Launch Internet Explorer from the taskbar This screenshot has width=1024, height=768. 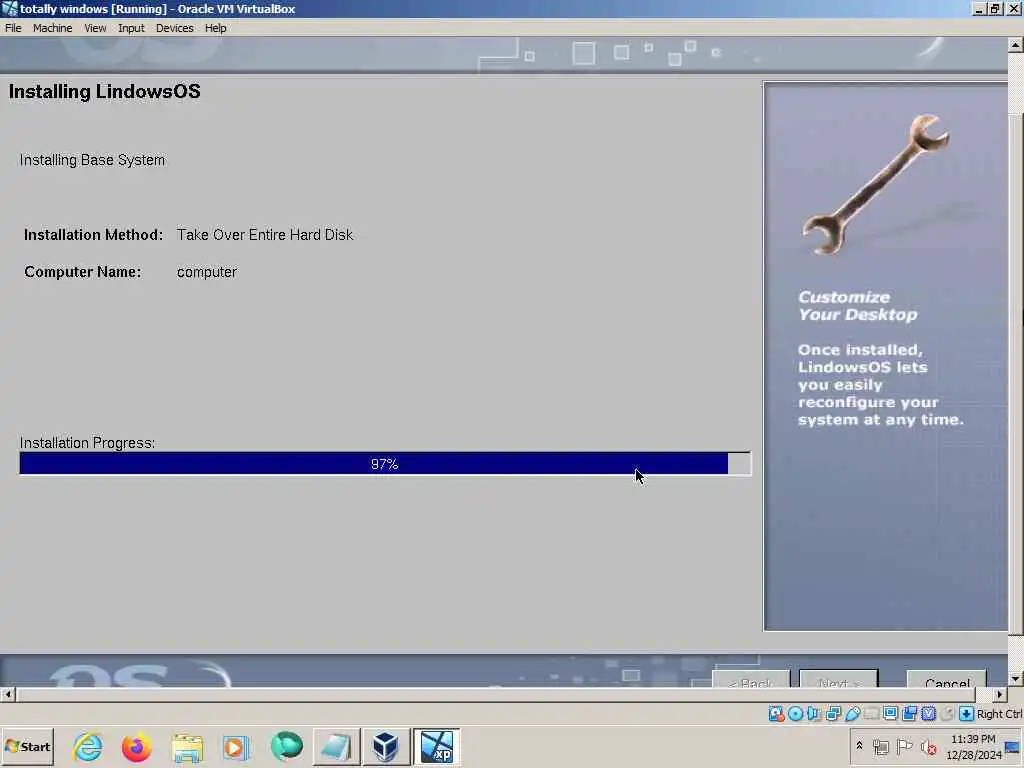tap(88, 747)
